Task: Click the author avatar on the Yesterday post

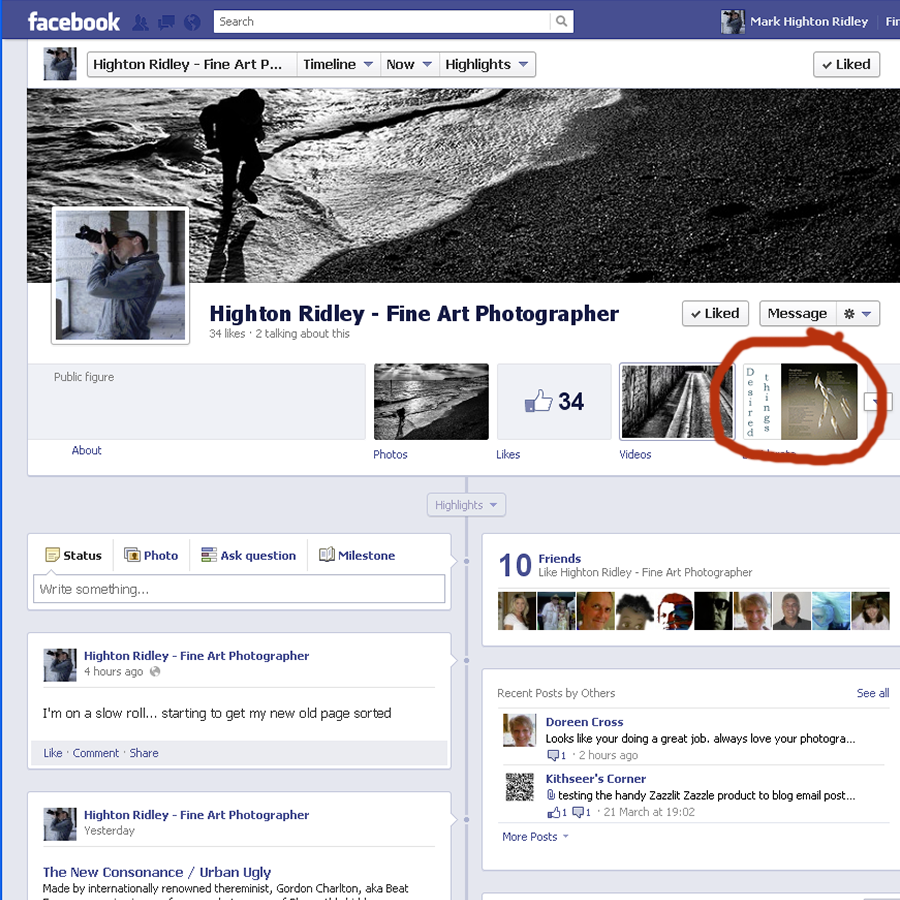Action: pos(60,824)
